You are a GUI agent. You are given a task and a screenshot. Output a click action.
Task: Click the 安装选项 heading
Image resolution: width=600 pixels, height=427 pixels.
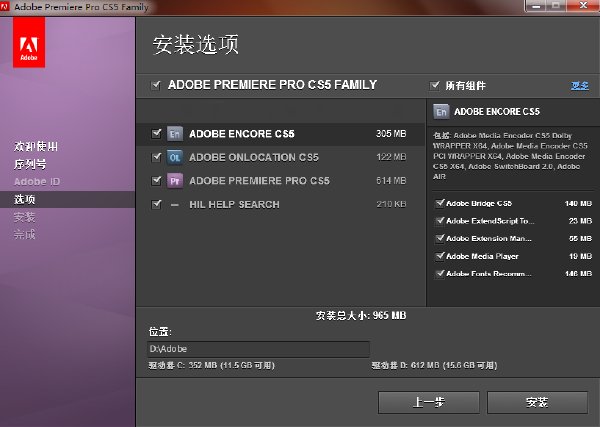click(196, 44)
